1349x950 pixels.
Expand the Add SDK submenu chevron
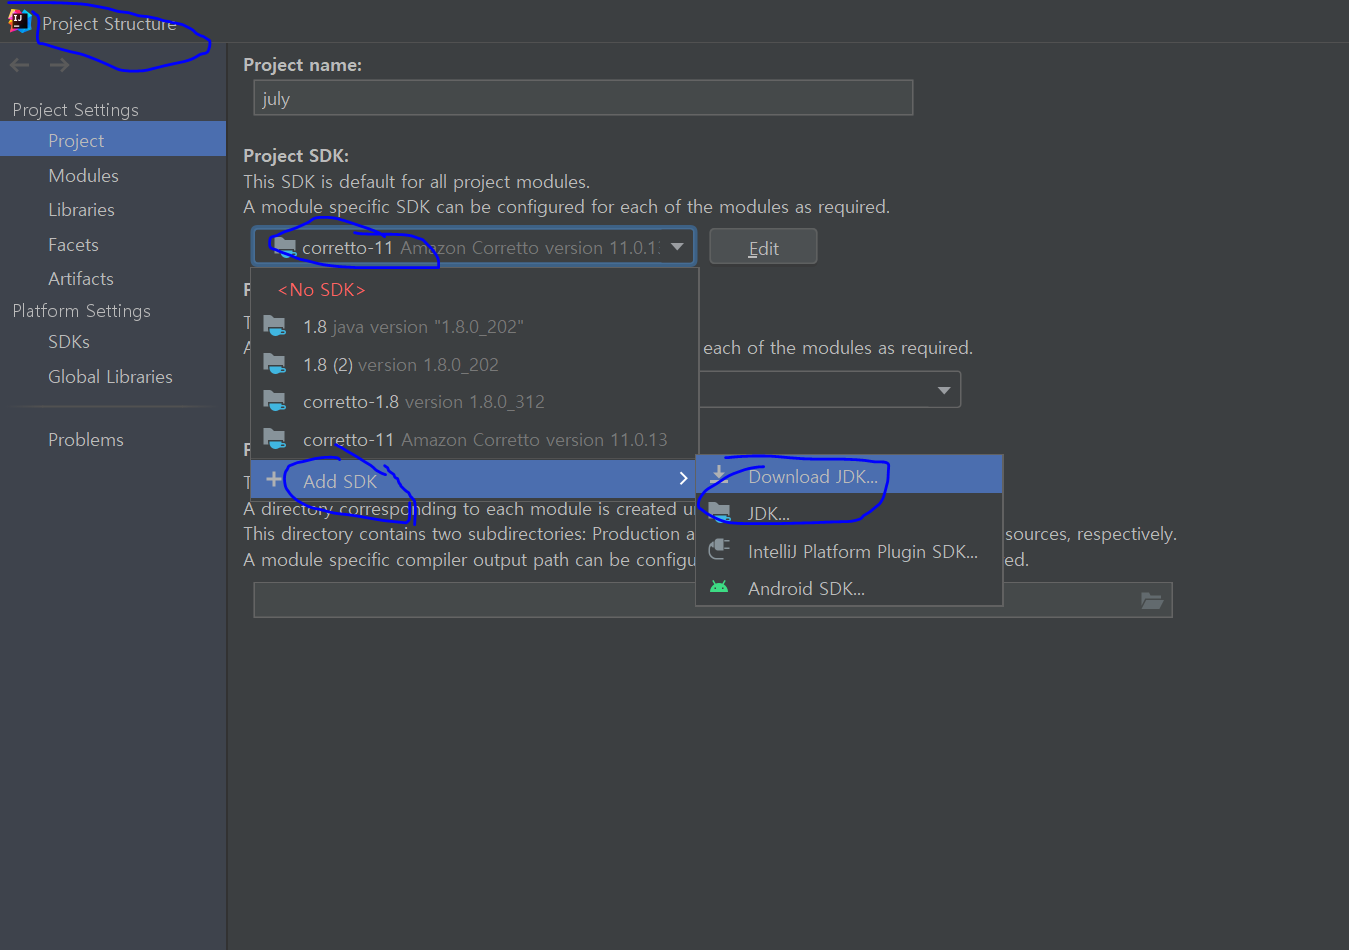coord(683,479)
